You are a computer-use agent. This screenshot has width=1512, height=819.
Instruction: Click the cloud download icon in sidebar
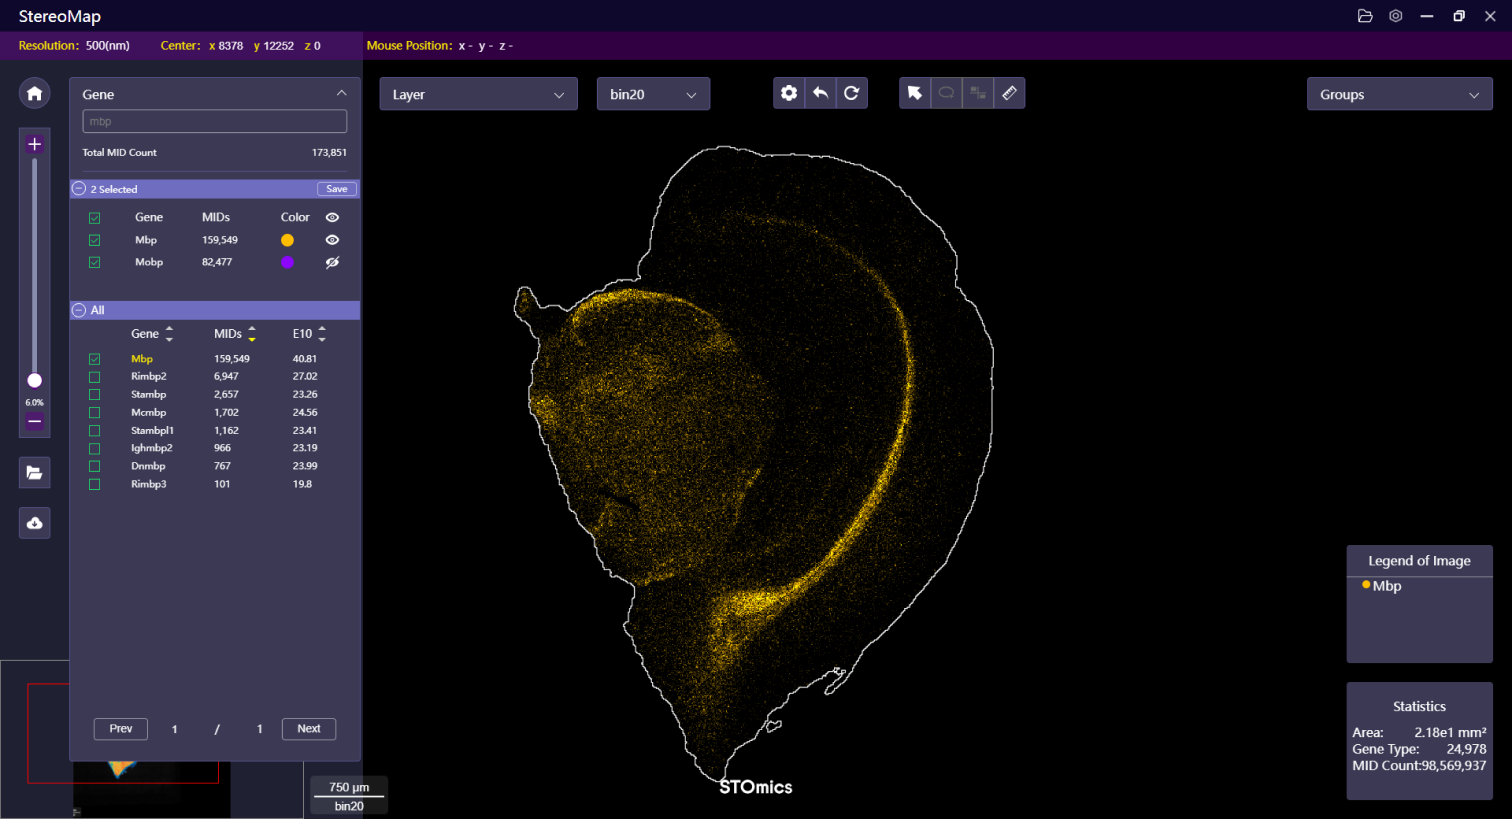(35, 523)
